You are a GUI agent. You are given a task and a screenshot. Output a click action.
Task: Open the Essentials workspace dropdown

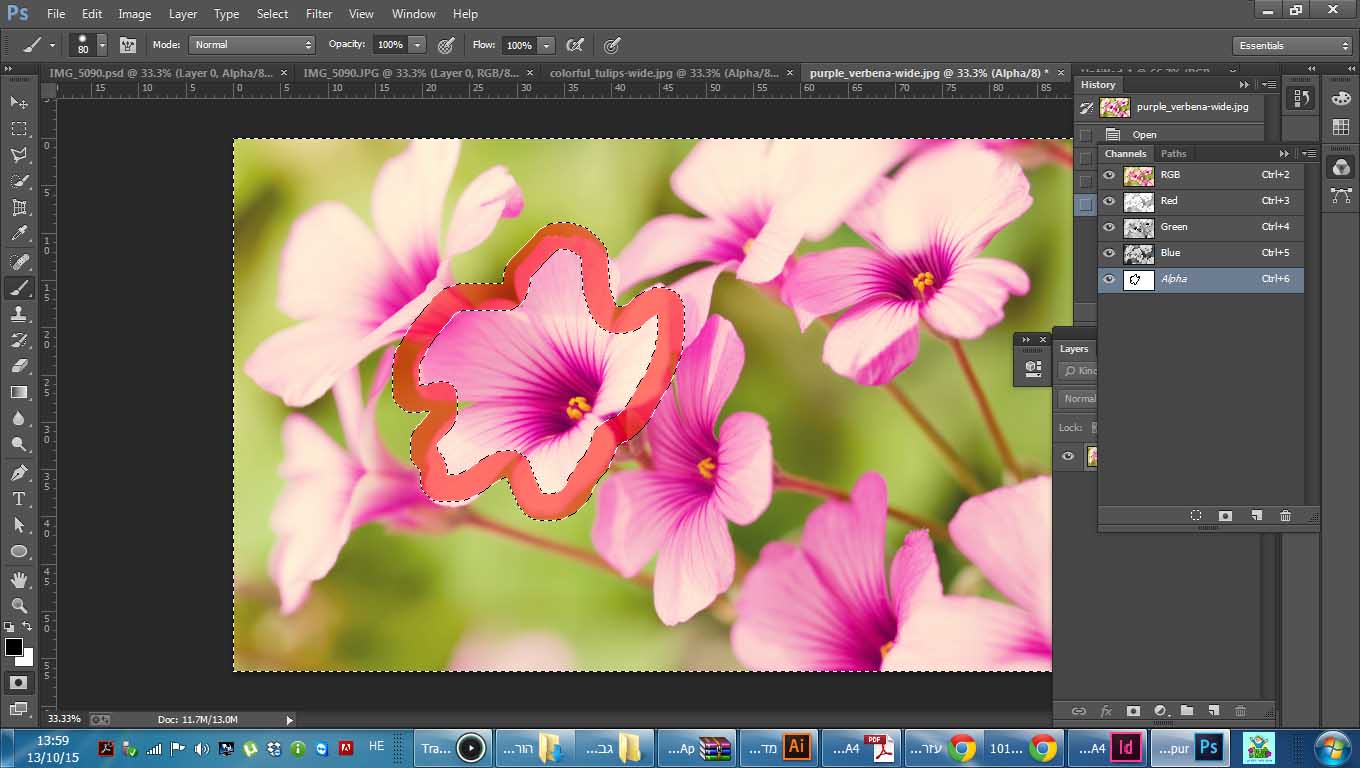(x=1292, y=45)
